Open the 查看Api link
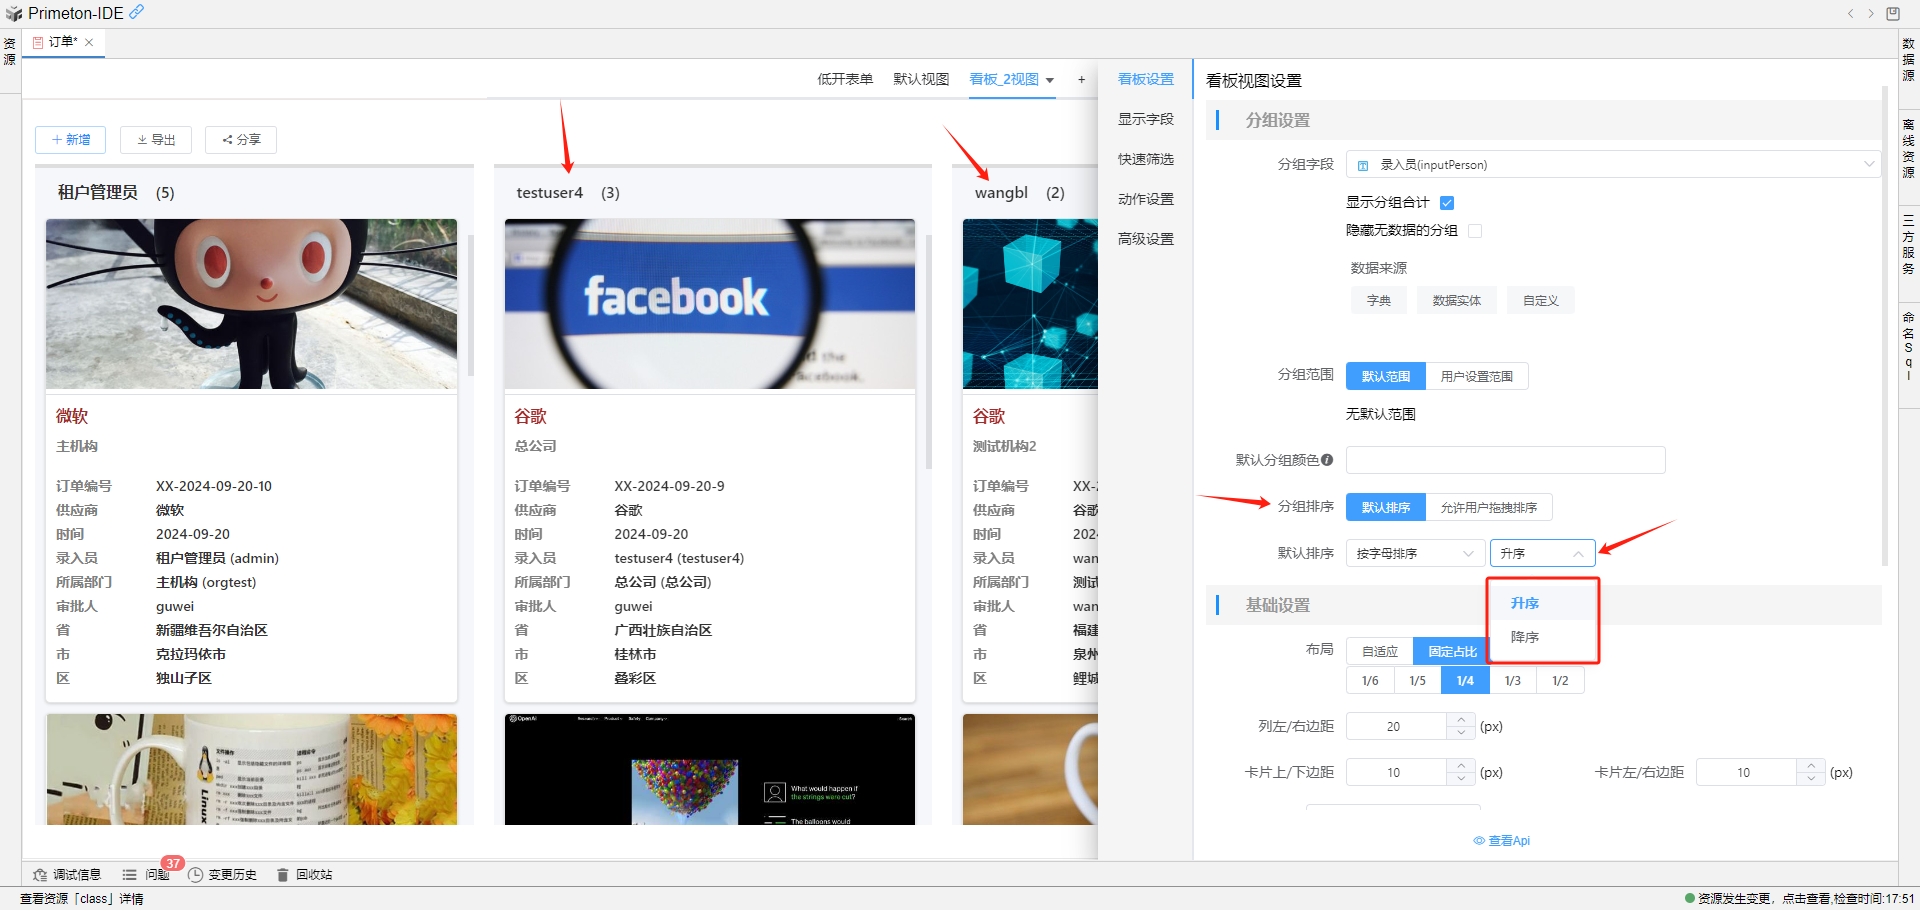 point(1502,841)
